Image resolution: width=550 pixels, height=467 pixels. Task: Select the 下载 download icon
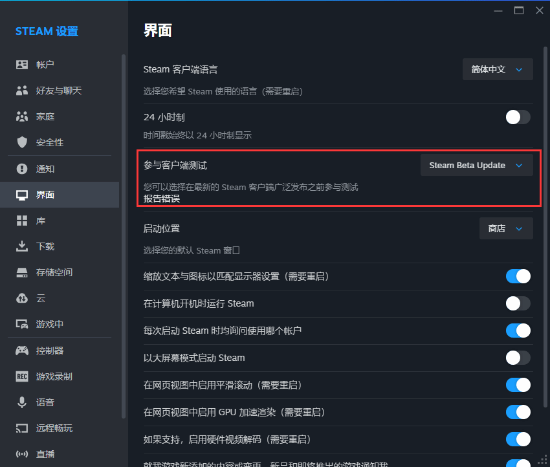click(x=22, y=246)
